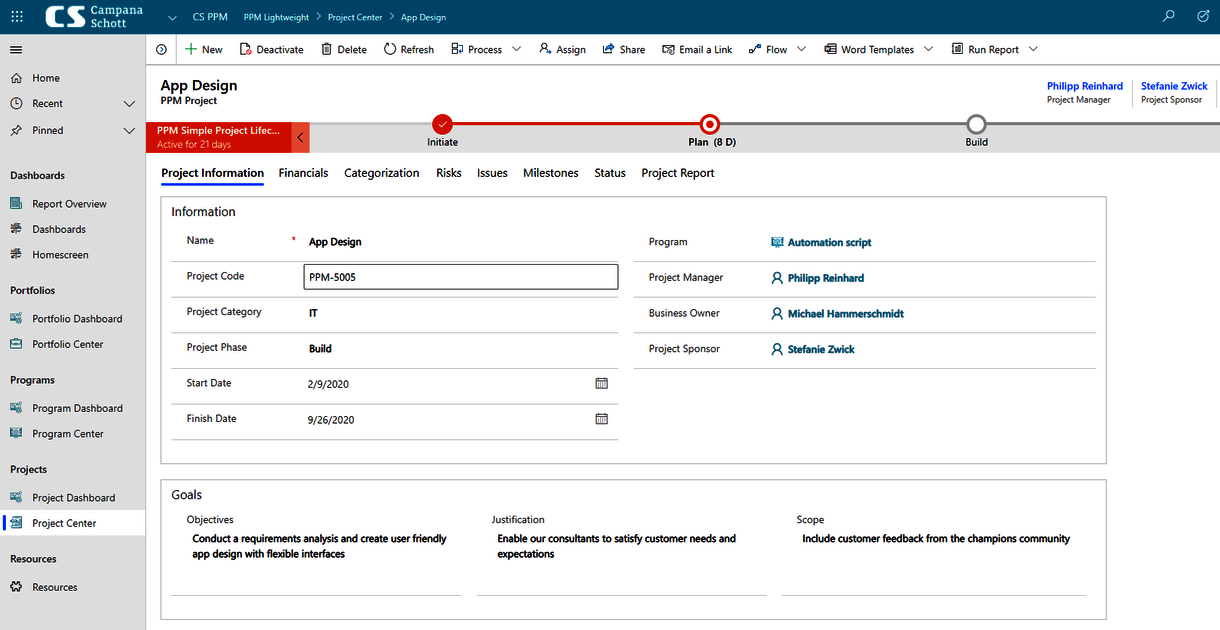Image resolution: width=1220 pixels, height=630 pixels.
Task: Click Word Templates command
Action: tap(869, 49)
